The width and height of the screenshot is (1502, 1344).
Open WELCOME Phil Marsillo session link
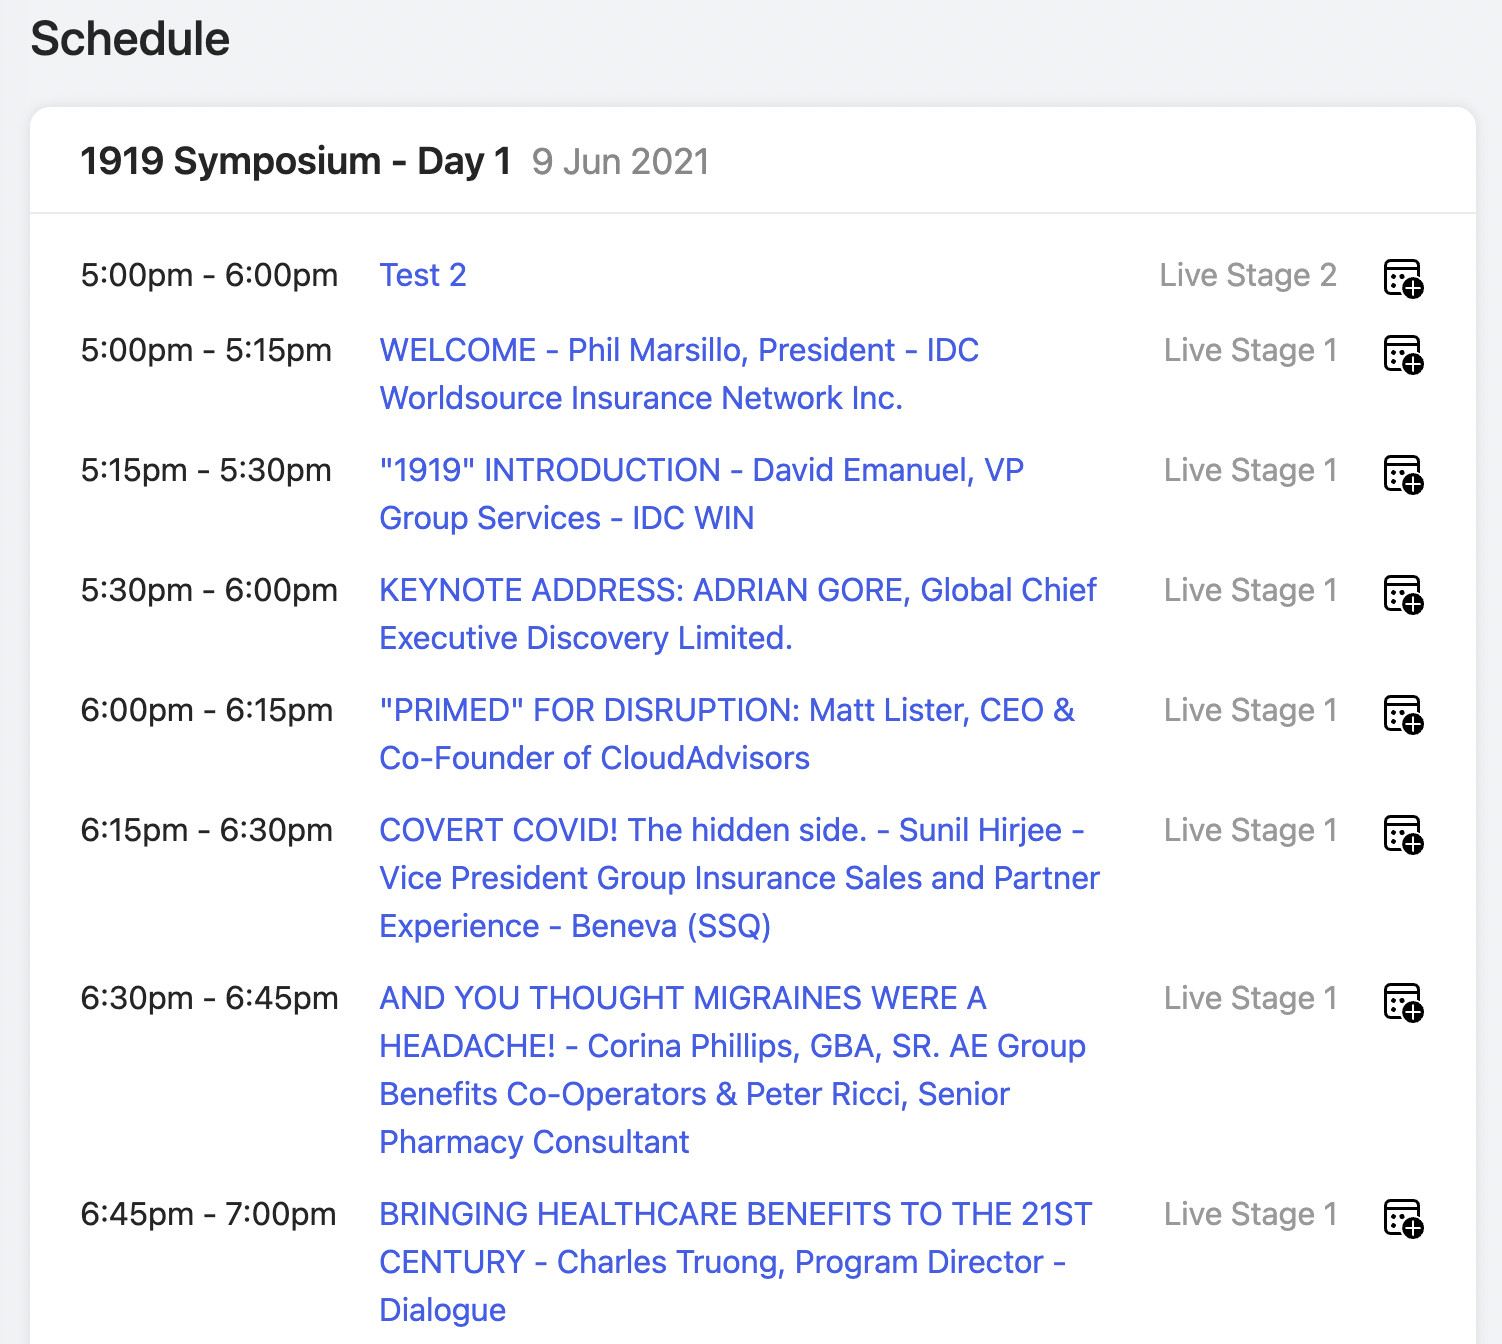(679, 374)
